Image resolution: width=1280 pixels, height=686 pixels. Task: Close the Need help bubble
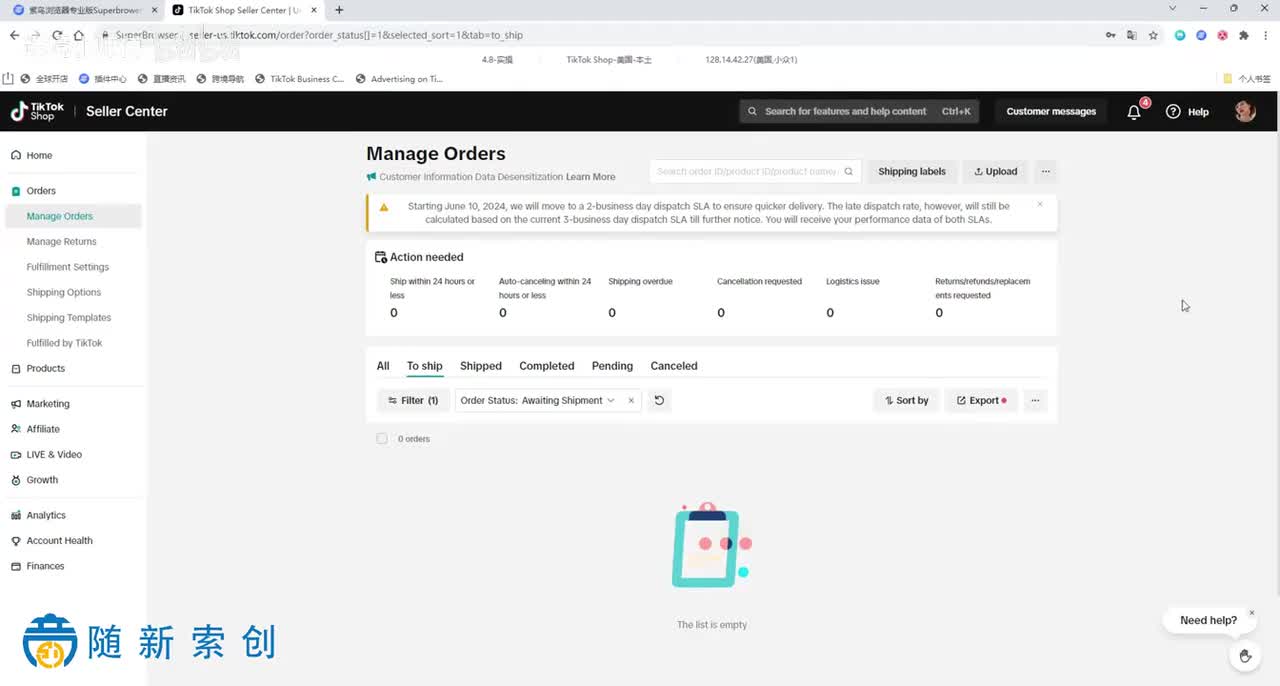point(1251,613)
